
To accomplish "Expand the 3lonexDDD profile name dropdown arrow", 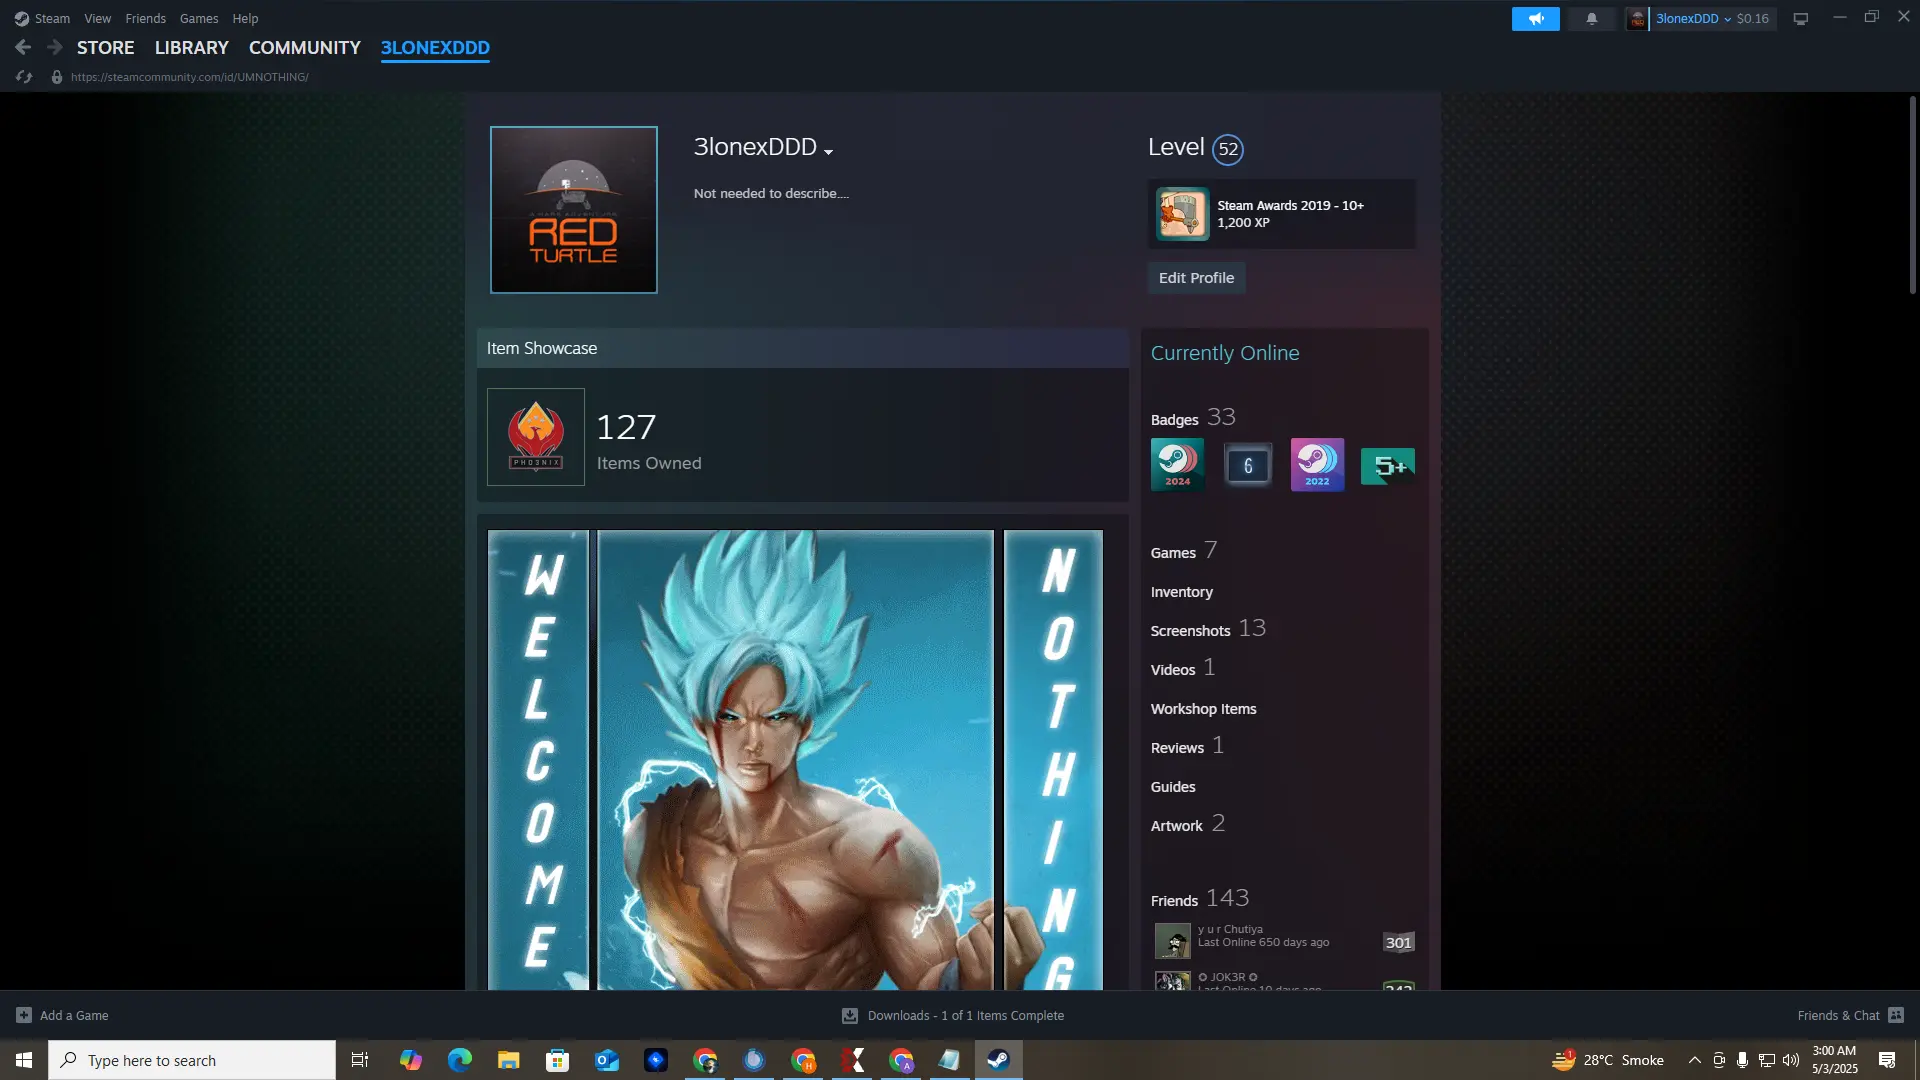I will tap(828, 151).
